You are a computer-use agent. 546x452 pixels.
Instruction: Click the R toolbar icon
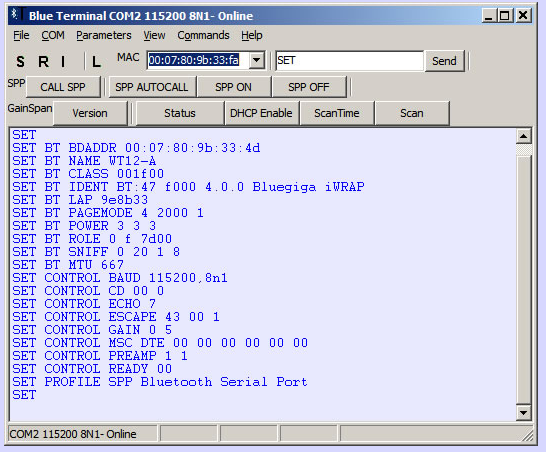tap(43, 62)
